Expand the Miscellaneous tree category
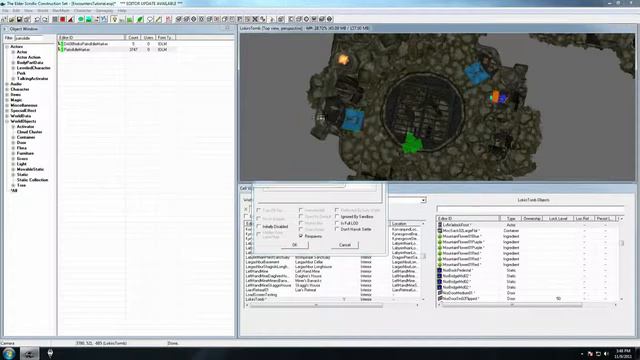640x360 pixels. pyautogui.click(x=7, y=105)
